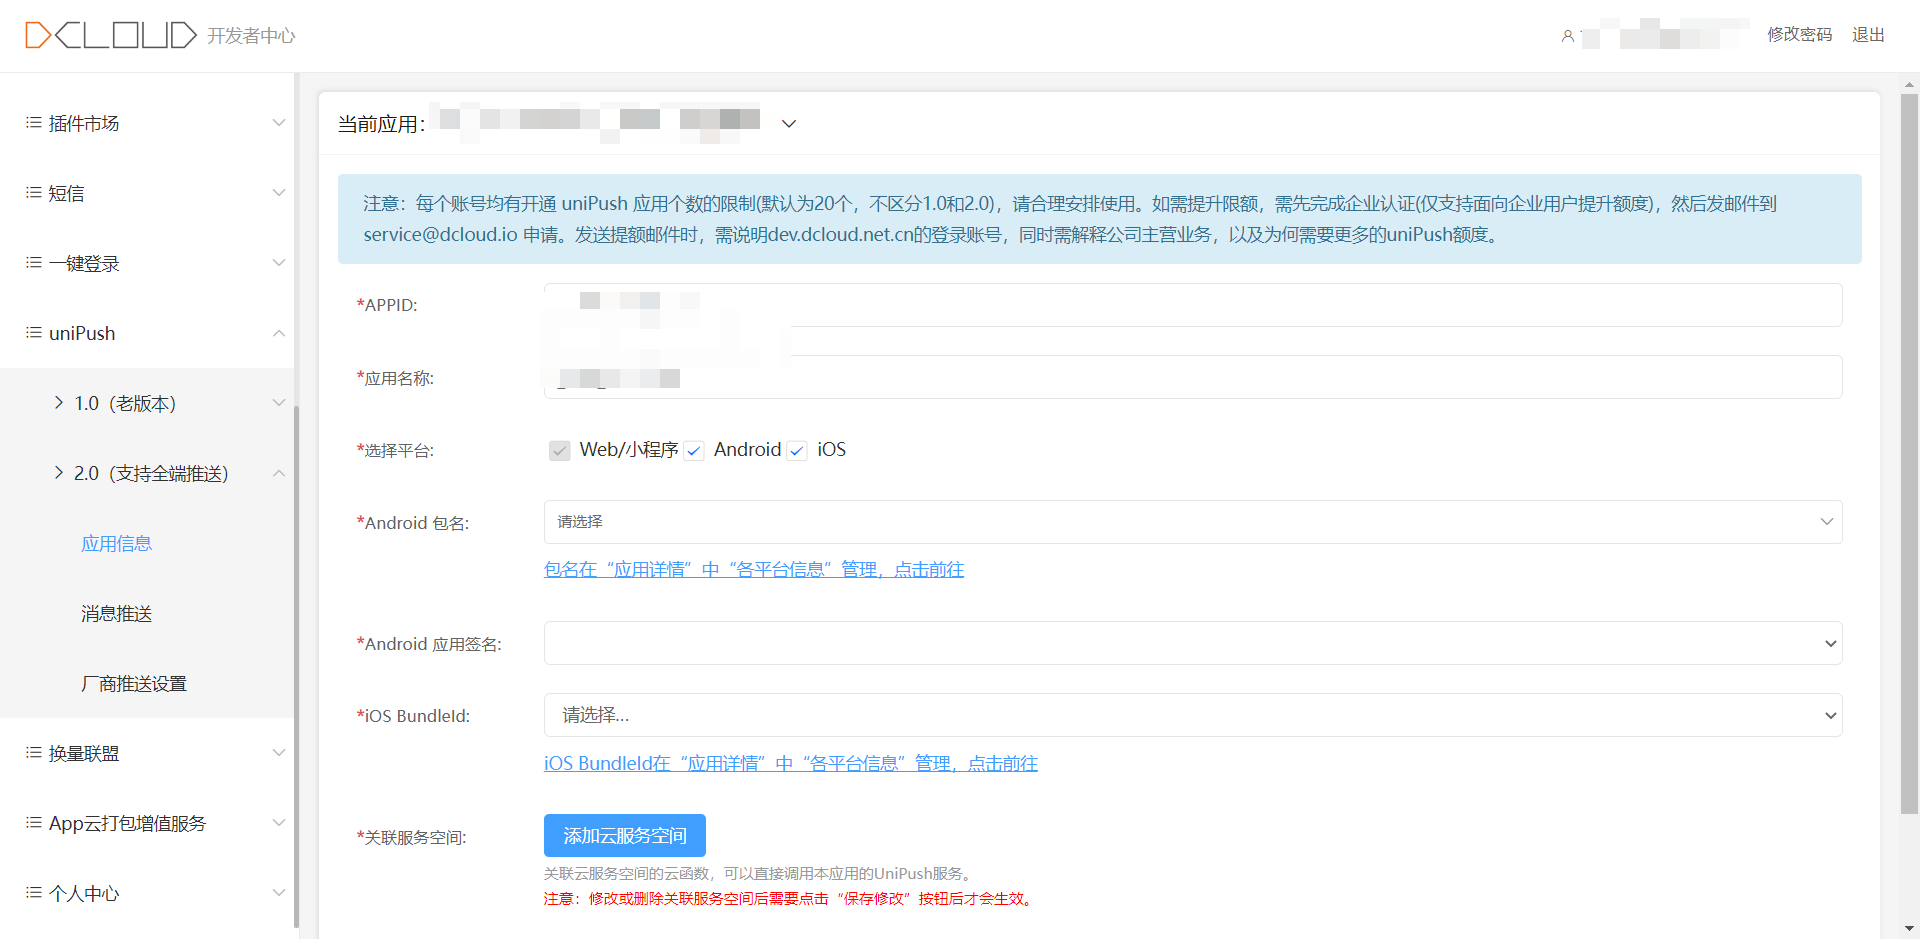Select the 一键登录 sidebar menu
Image resolution: width=1920 pixels, height=939 pixels.
tap(147, 263)
